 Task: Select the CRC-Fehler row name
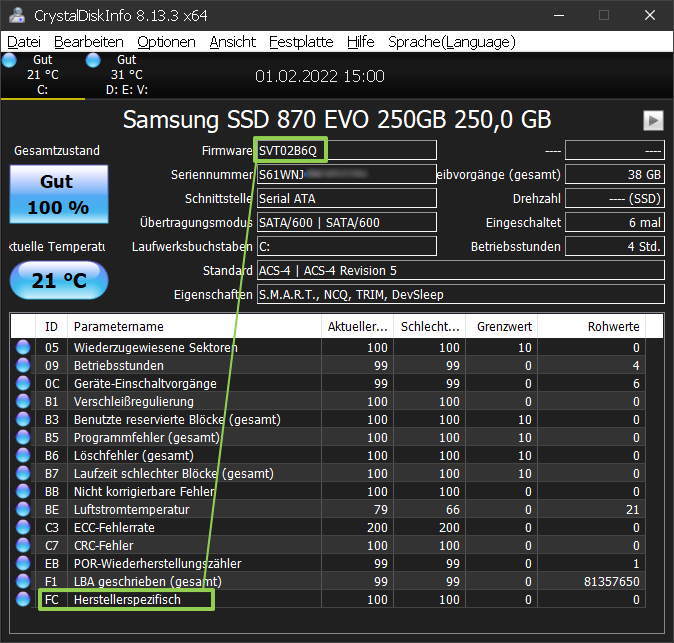(104, 545)
